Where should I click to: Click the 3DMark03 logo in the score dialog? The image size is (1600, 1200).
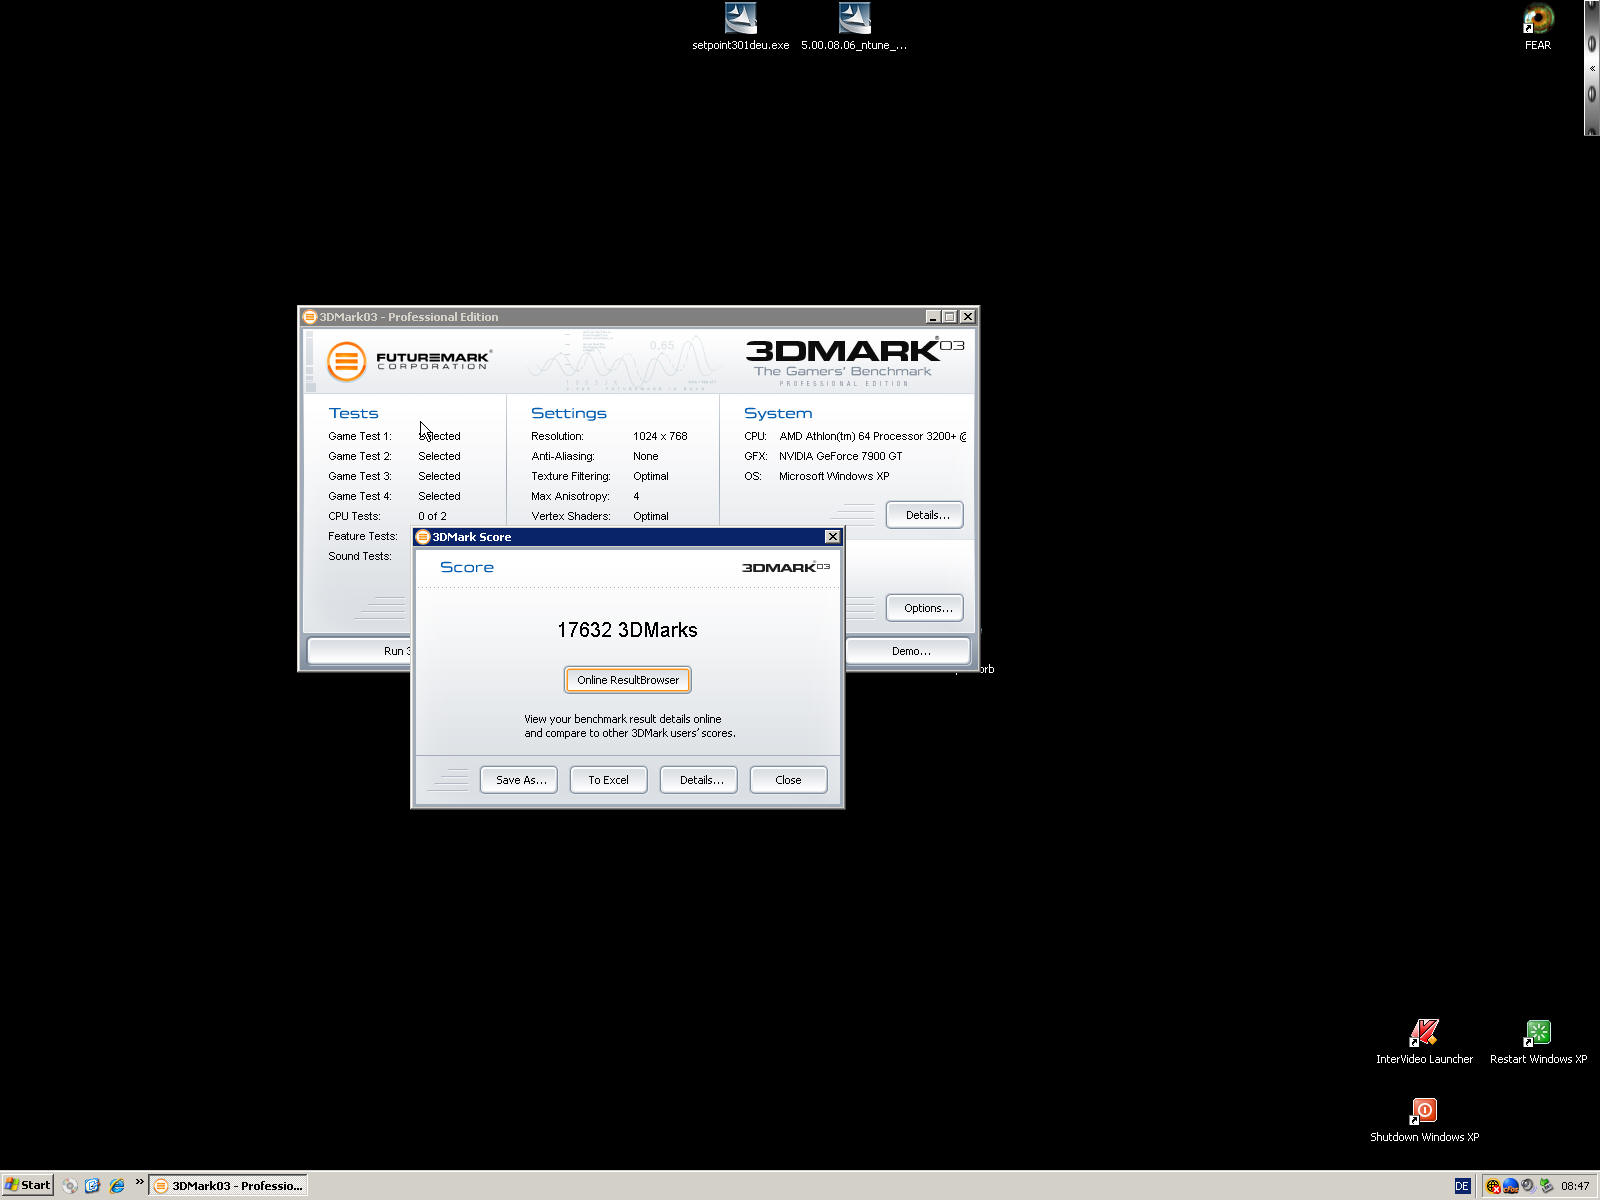(x=786, y=567)
